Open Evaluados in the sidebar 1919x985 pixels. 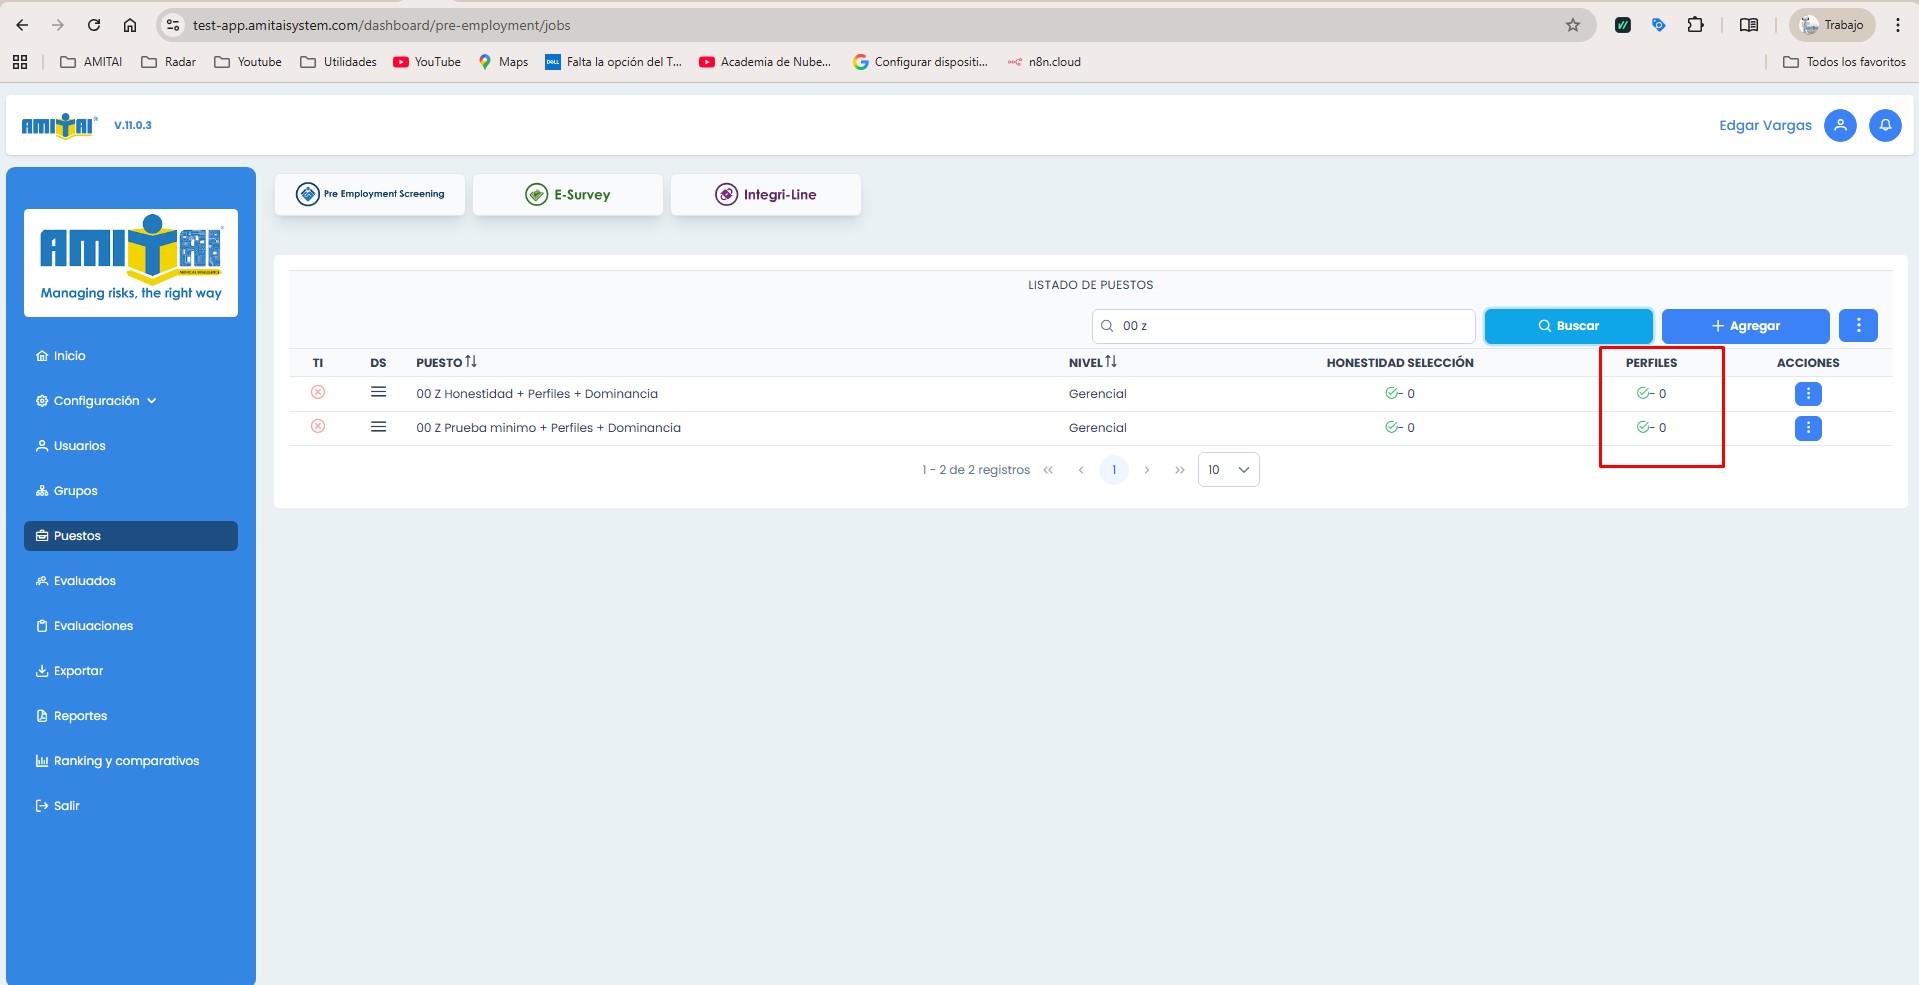click(85, 581)
